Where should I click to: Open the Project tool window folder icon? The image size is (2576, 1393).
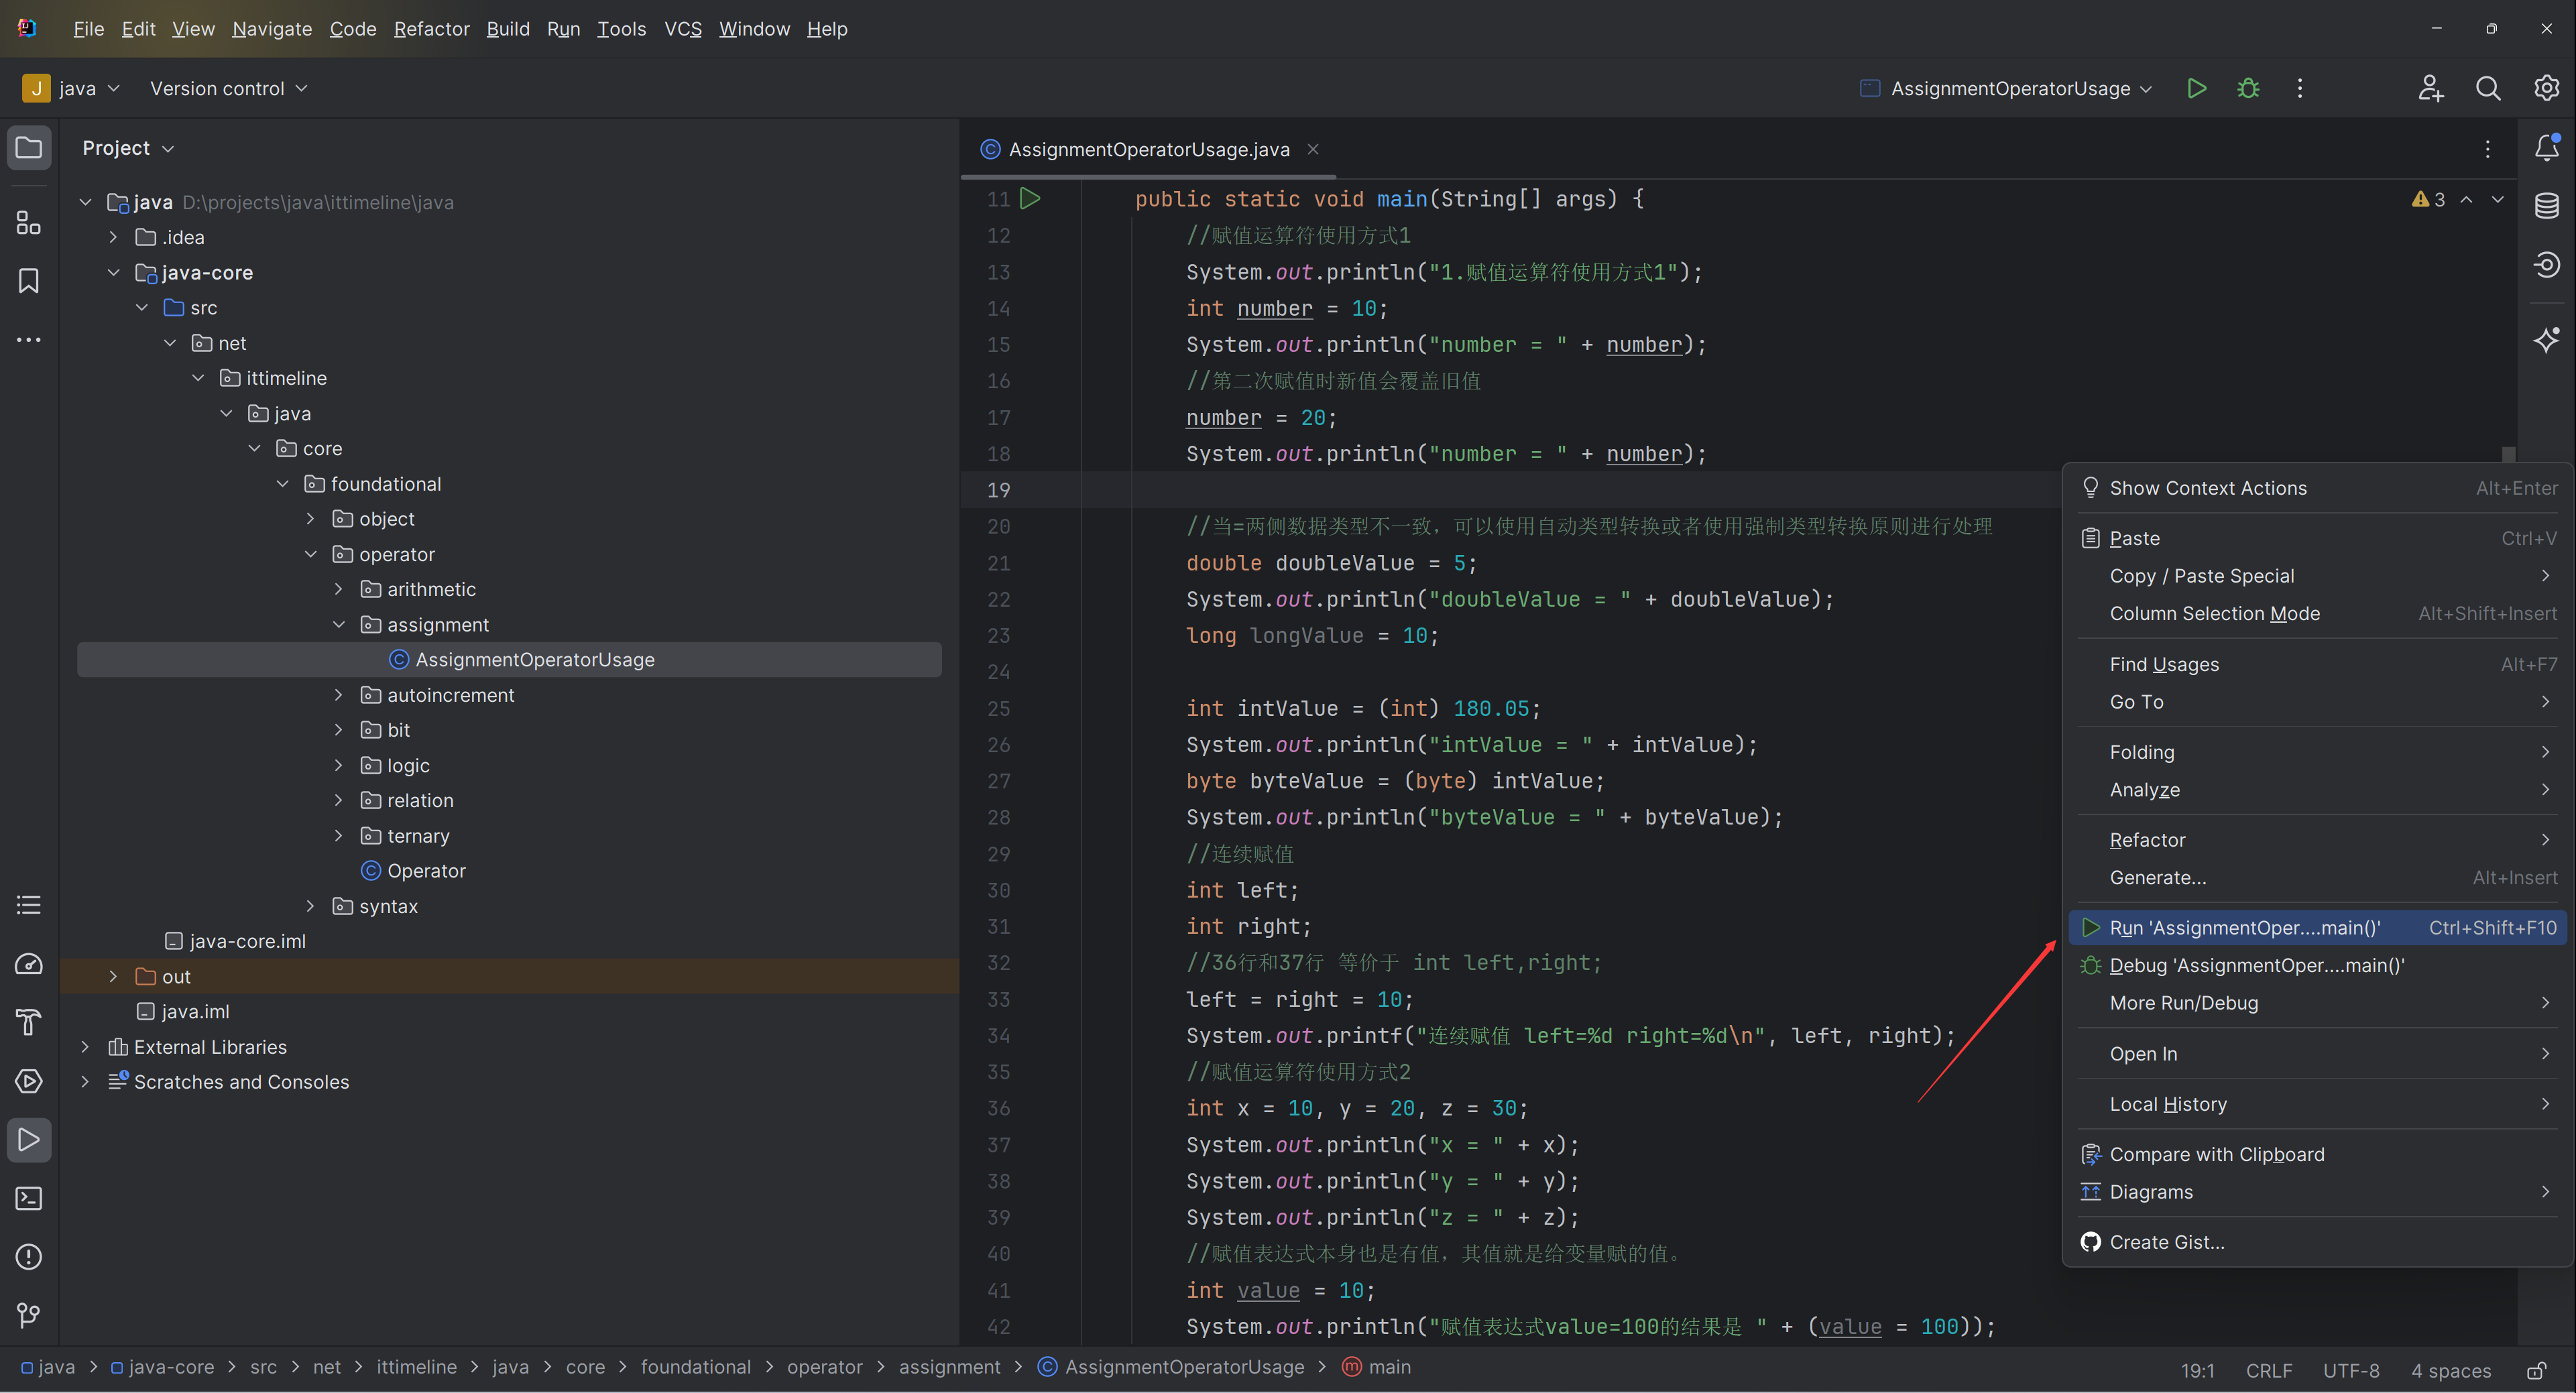coord(29,148)
